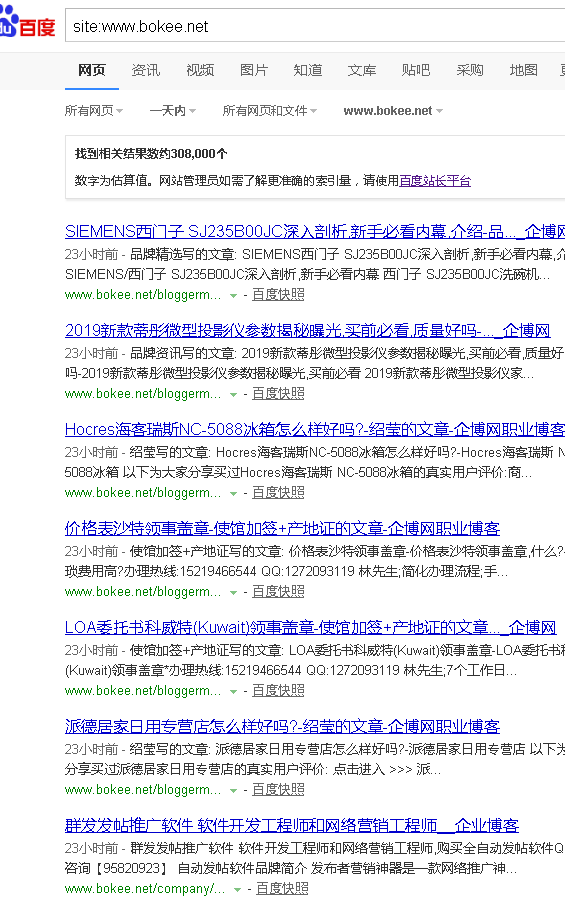Expand the 所有网页 filter dropdown

coord(94,110)
